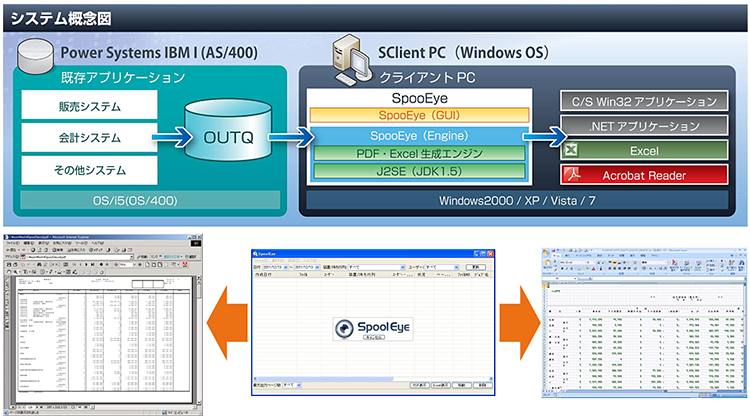Click the 販売システム box
Viewport: 750px width, 420px height.
(89, 106)
